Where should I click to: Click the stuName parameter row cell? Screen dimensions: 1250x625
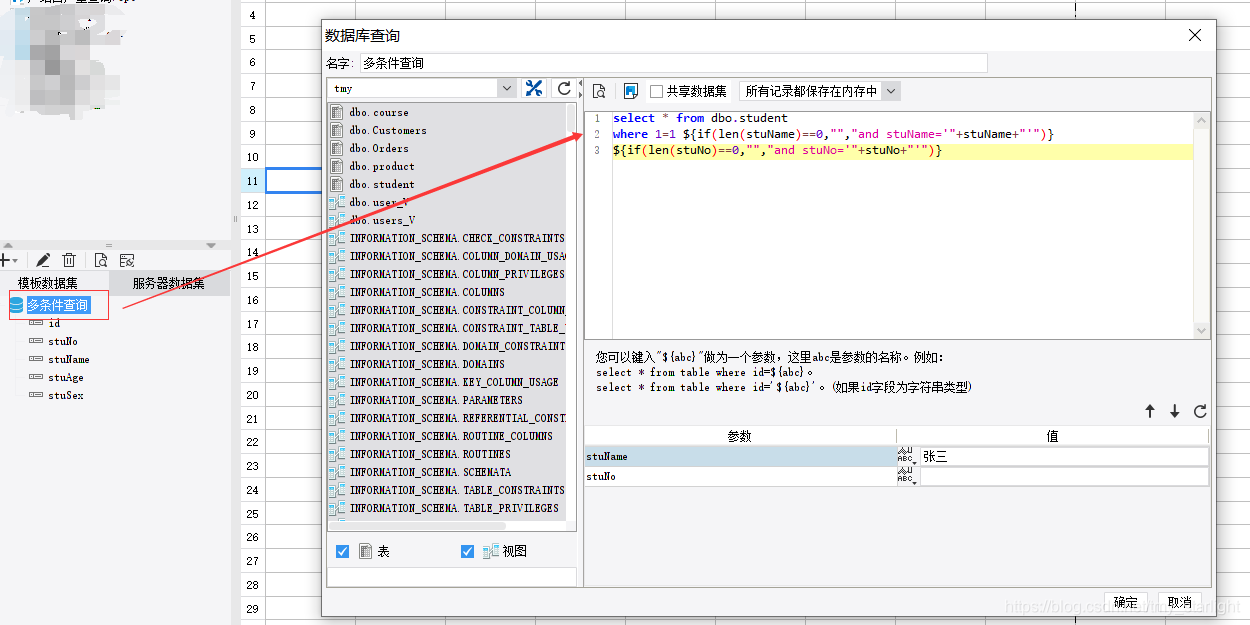pos(740,456)
